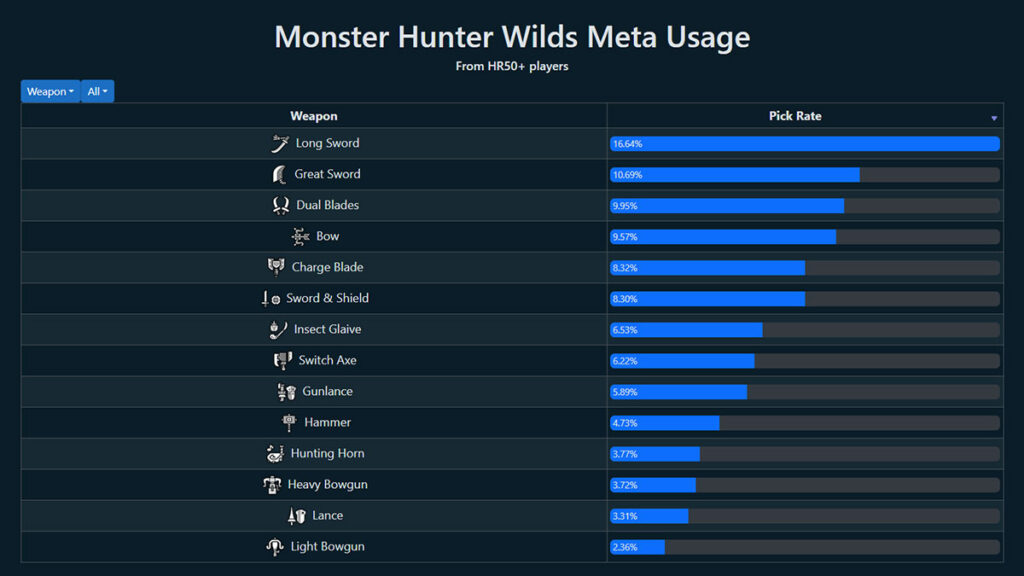Click the Gunlance weapon icon
This screenshot has height=576, width=1024.
click(287, 392)
